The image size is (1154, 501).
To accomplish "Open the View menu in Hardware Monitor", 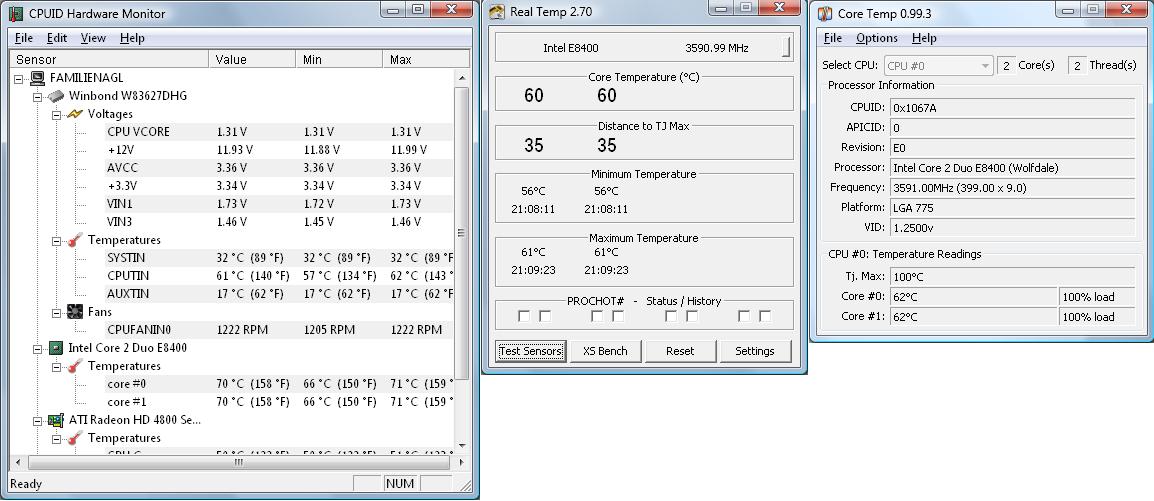I will [x=93, y=38].
